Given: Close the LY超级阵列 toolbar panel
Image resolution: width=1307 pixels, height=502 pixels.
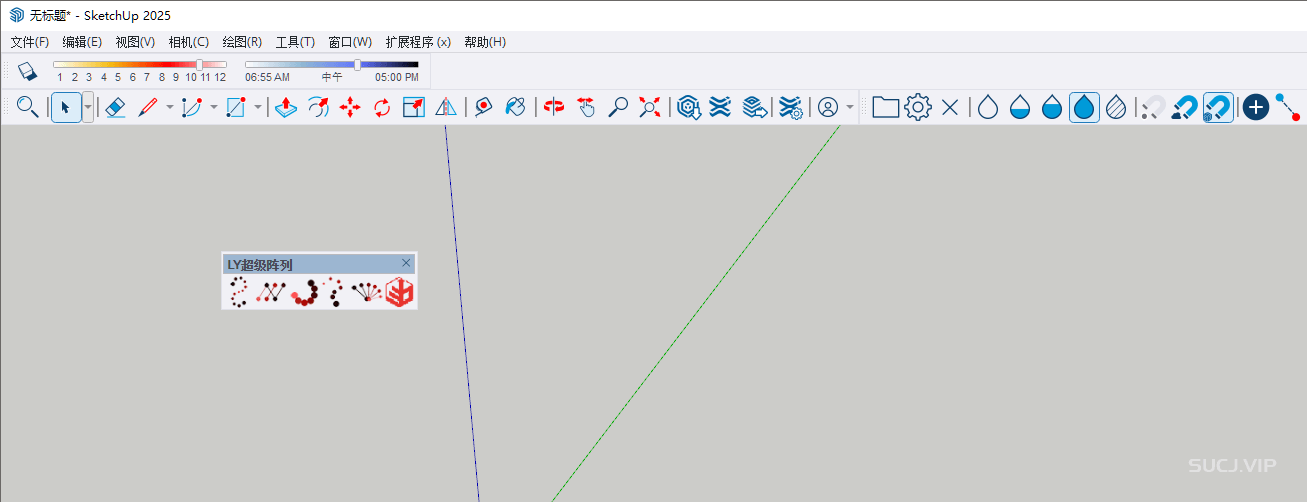Looking at the screenshot, I should pyautogui.click(x=406, y=263).
